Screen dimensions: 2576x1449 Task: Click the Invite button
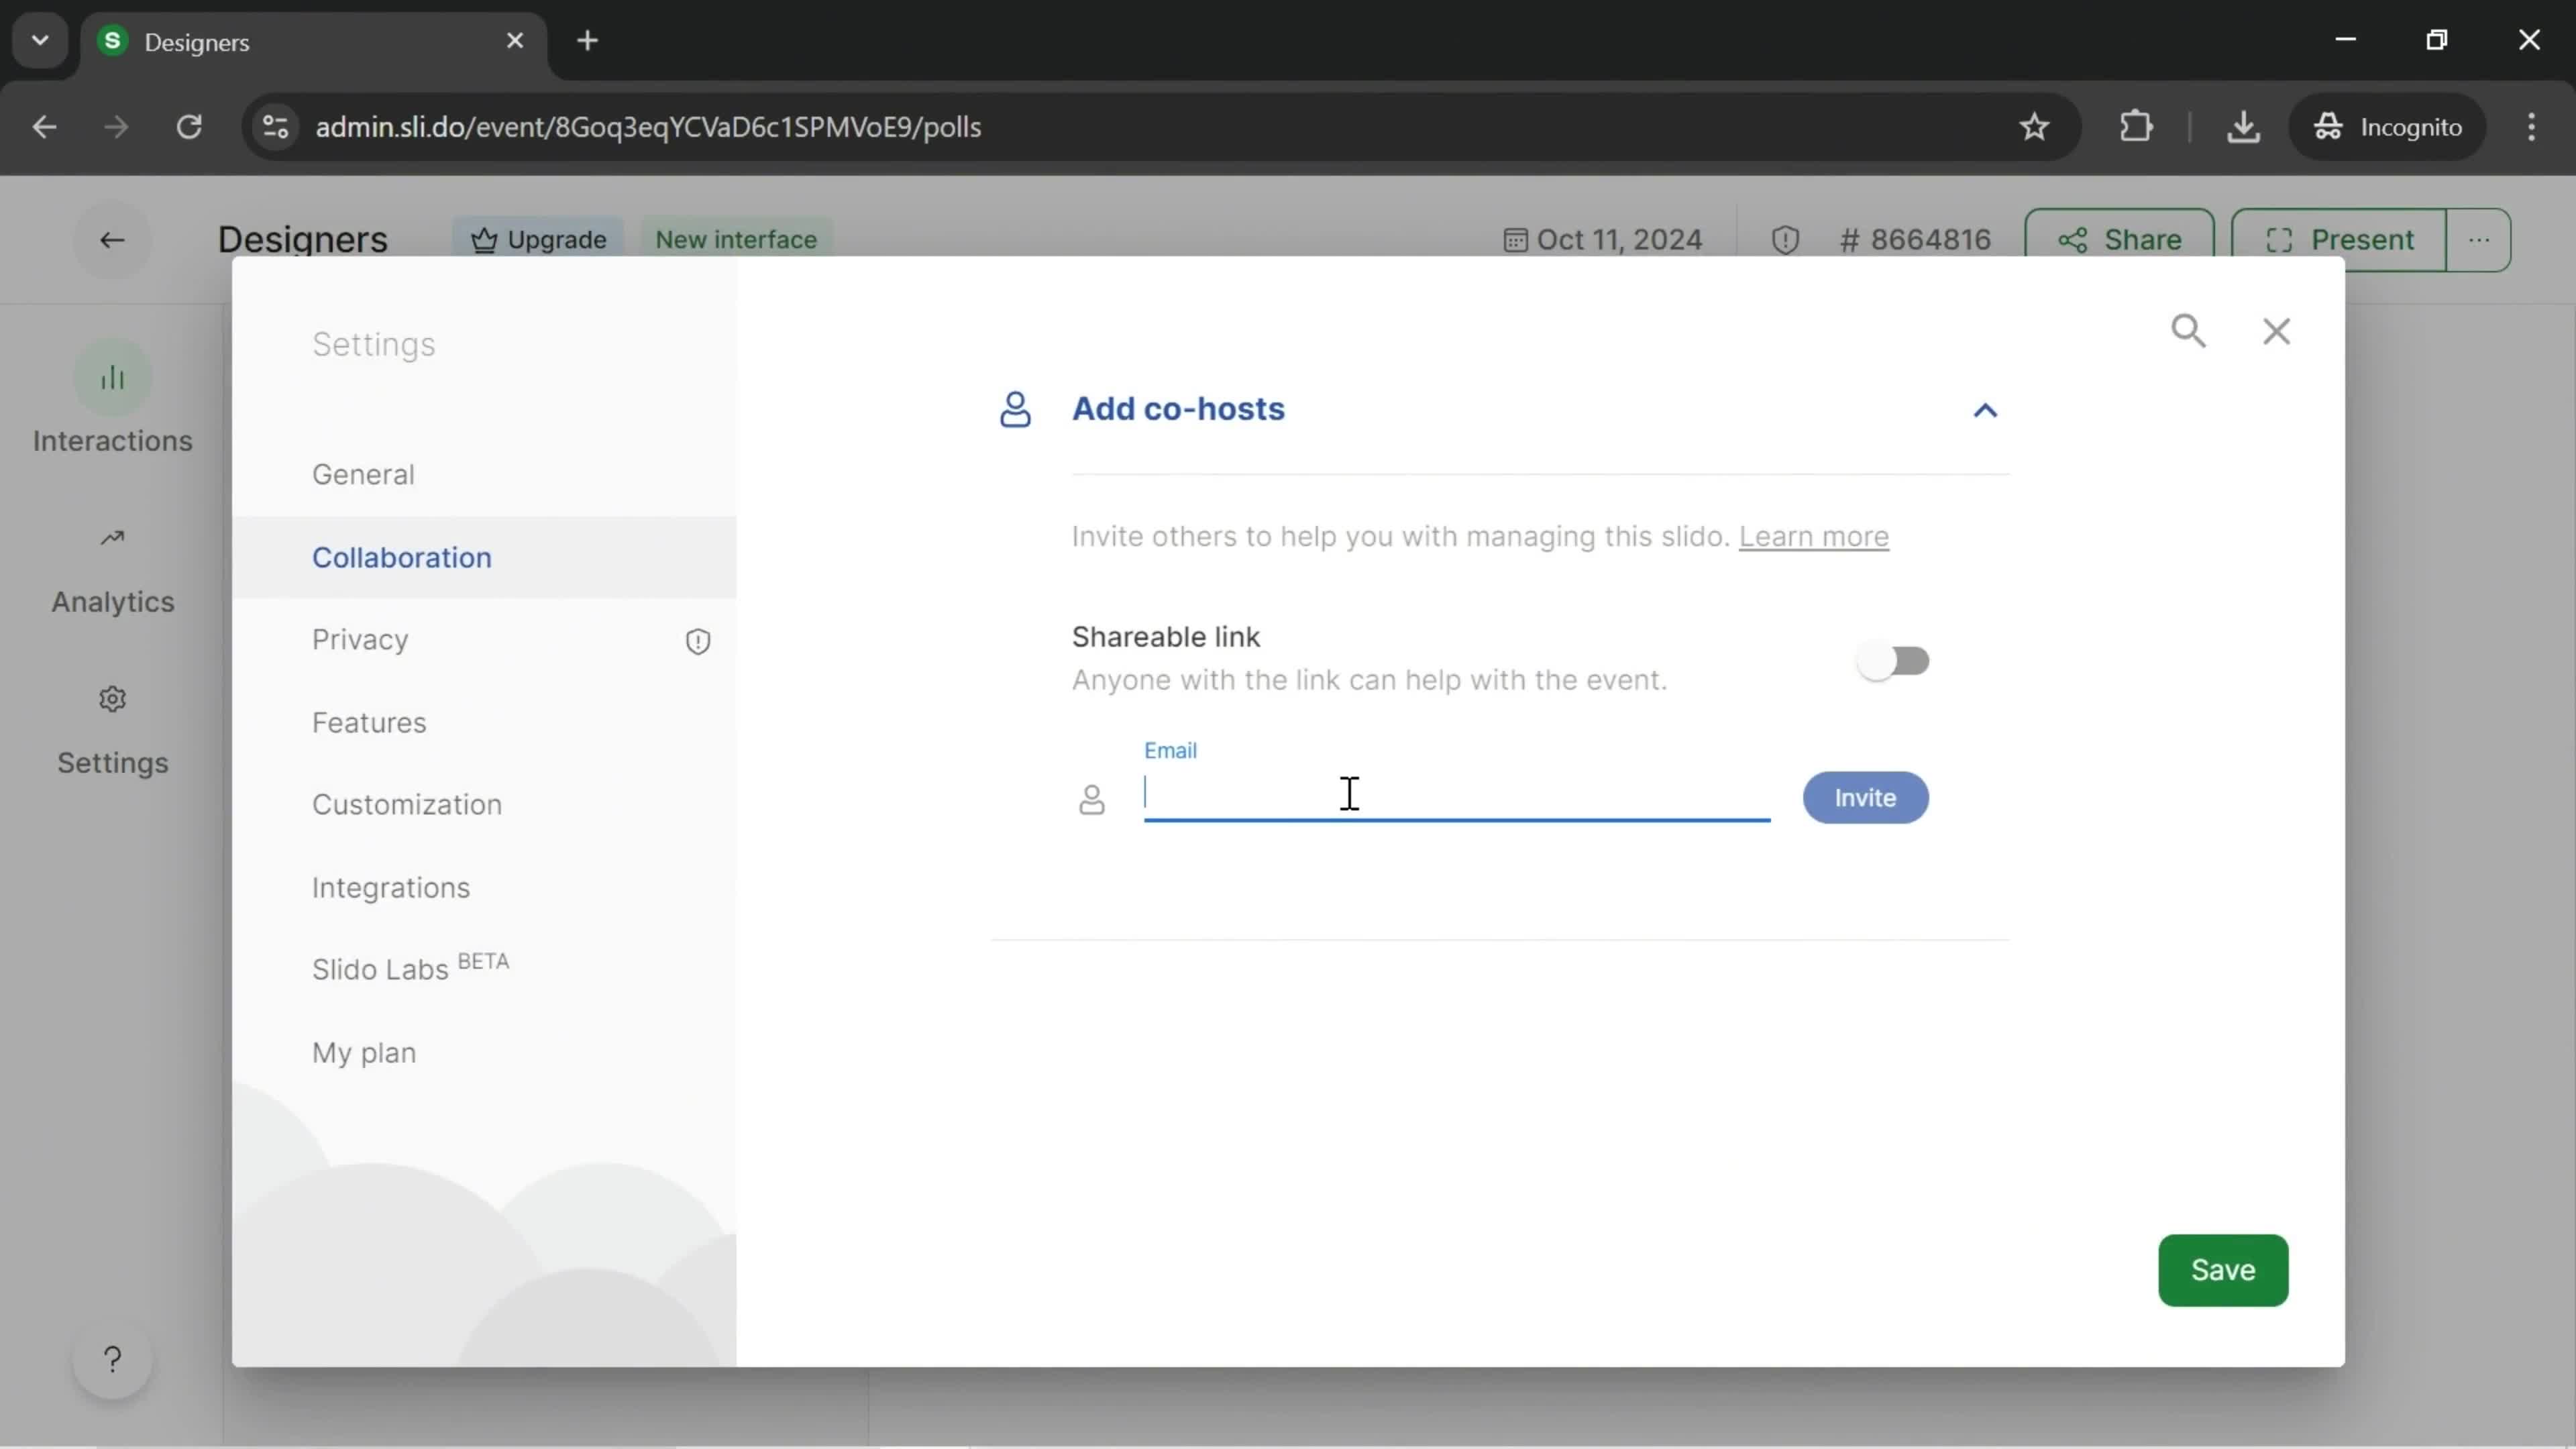[x=1866, y=796]
